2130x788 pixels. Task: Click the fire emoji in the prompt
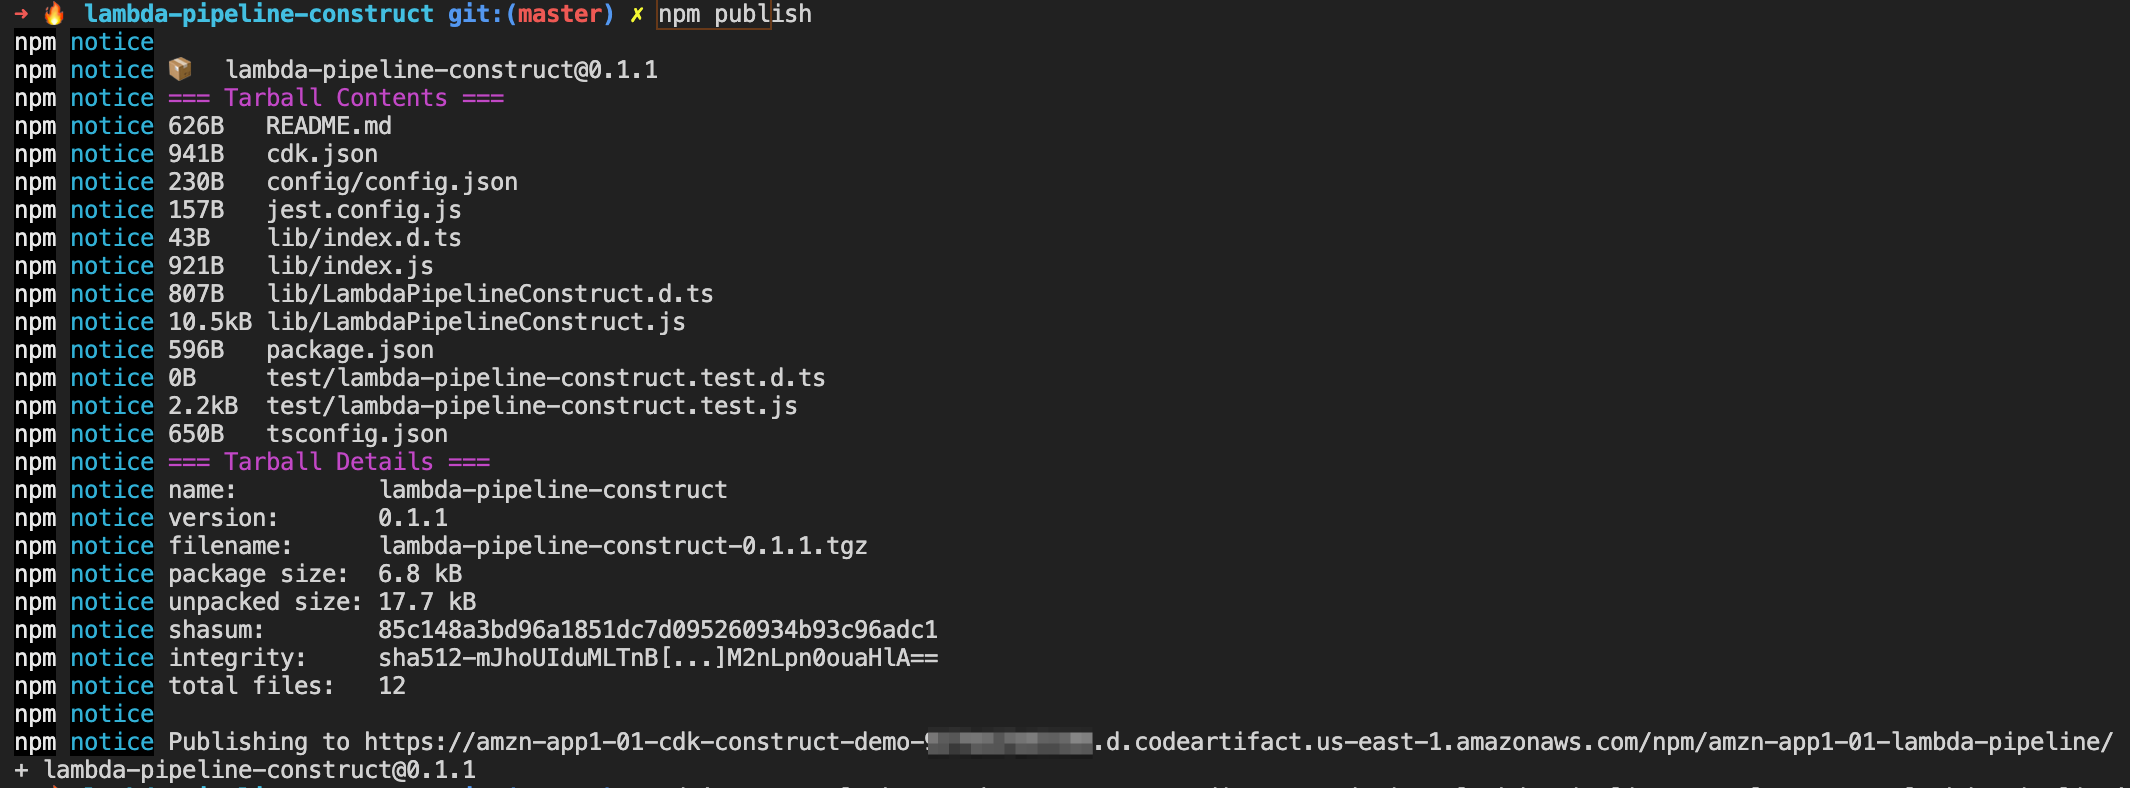tap(54, 14)
